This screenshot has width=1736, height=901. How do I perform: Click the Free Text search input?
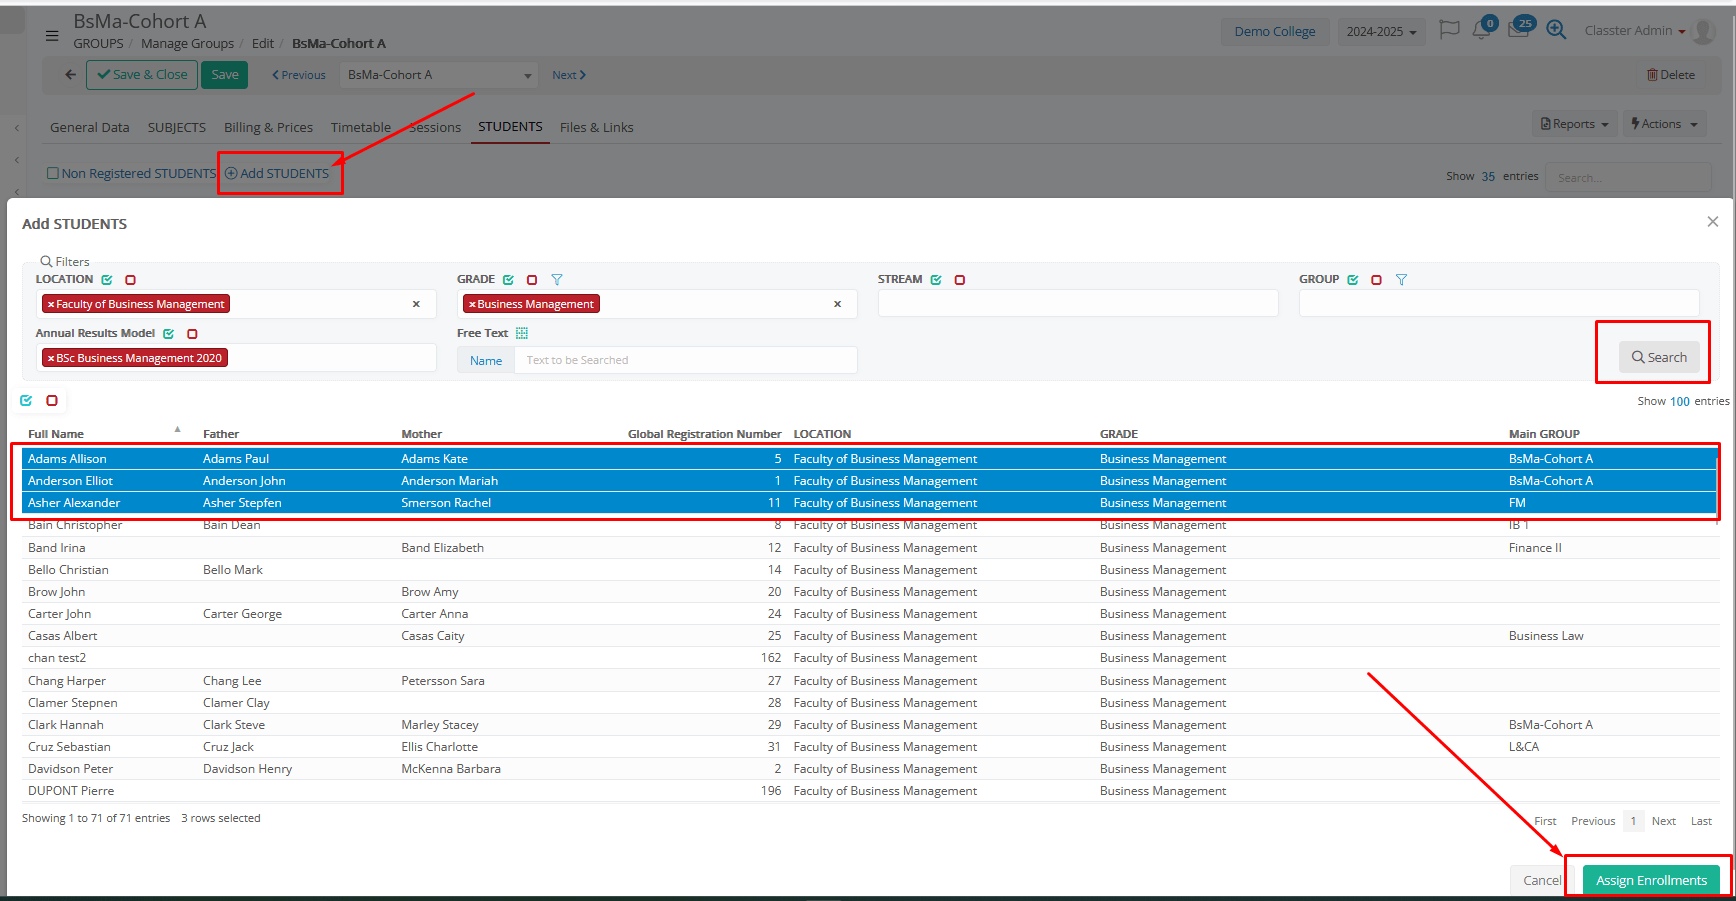pyautogui.click(x=685, y=360)
